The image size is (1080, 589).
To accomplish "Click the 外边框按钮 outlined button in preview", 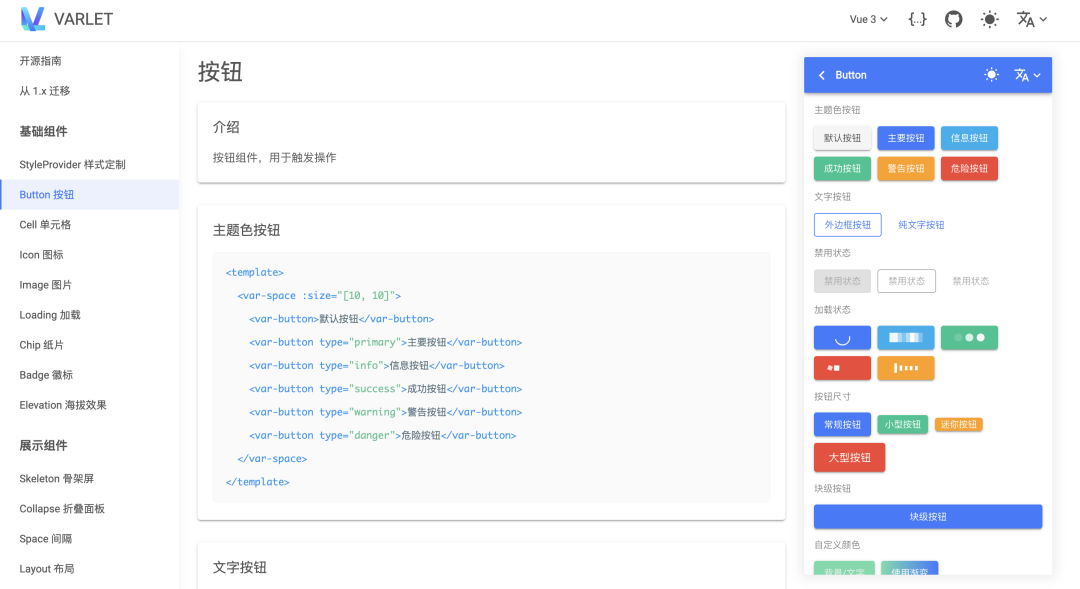I will 848,224.
